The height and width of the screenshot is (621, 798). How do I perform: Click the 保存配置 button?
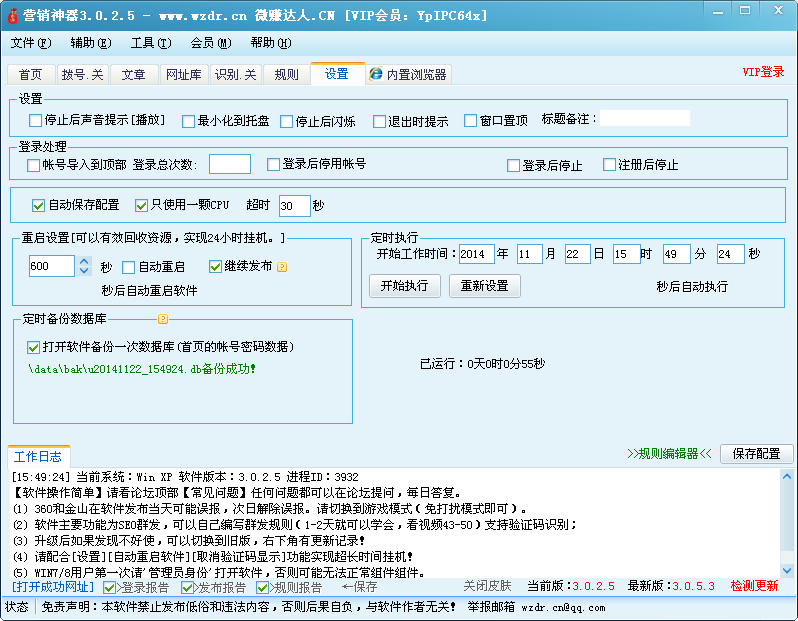tap(756, 454)
